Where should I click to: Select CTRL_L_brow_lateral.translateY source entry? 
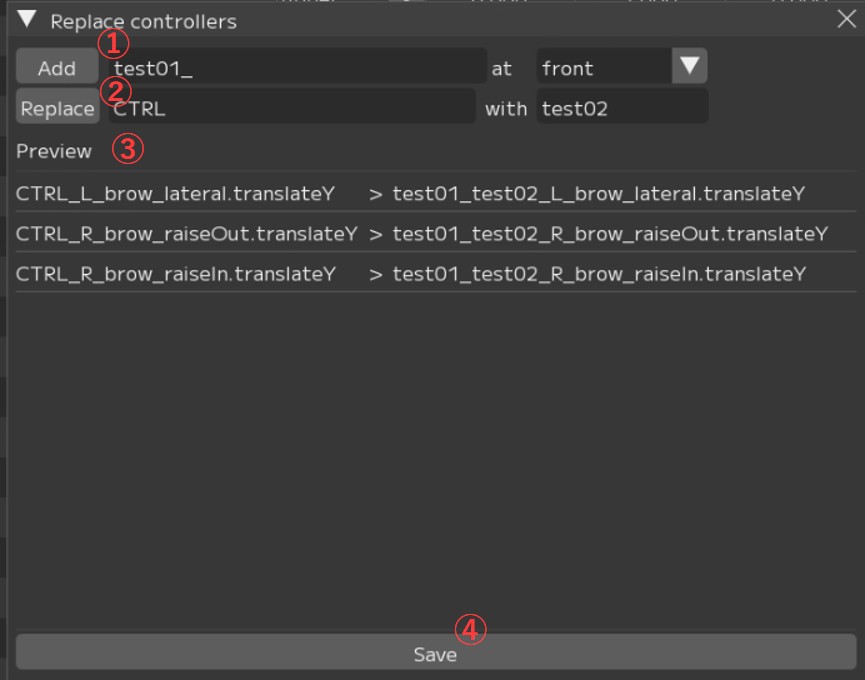point(175,194)
